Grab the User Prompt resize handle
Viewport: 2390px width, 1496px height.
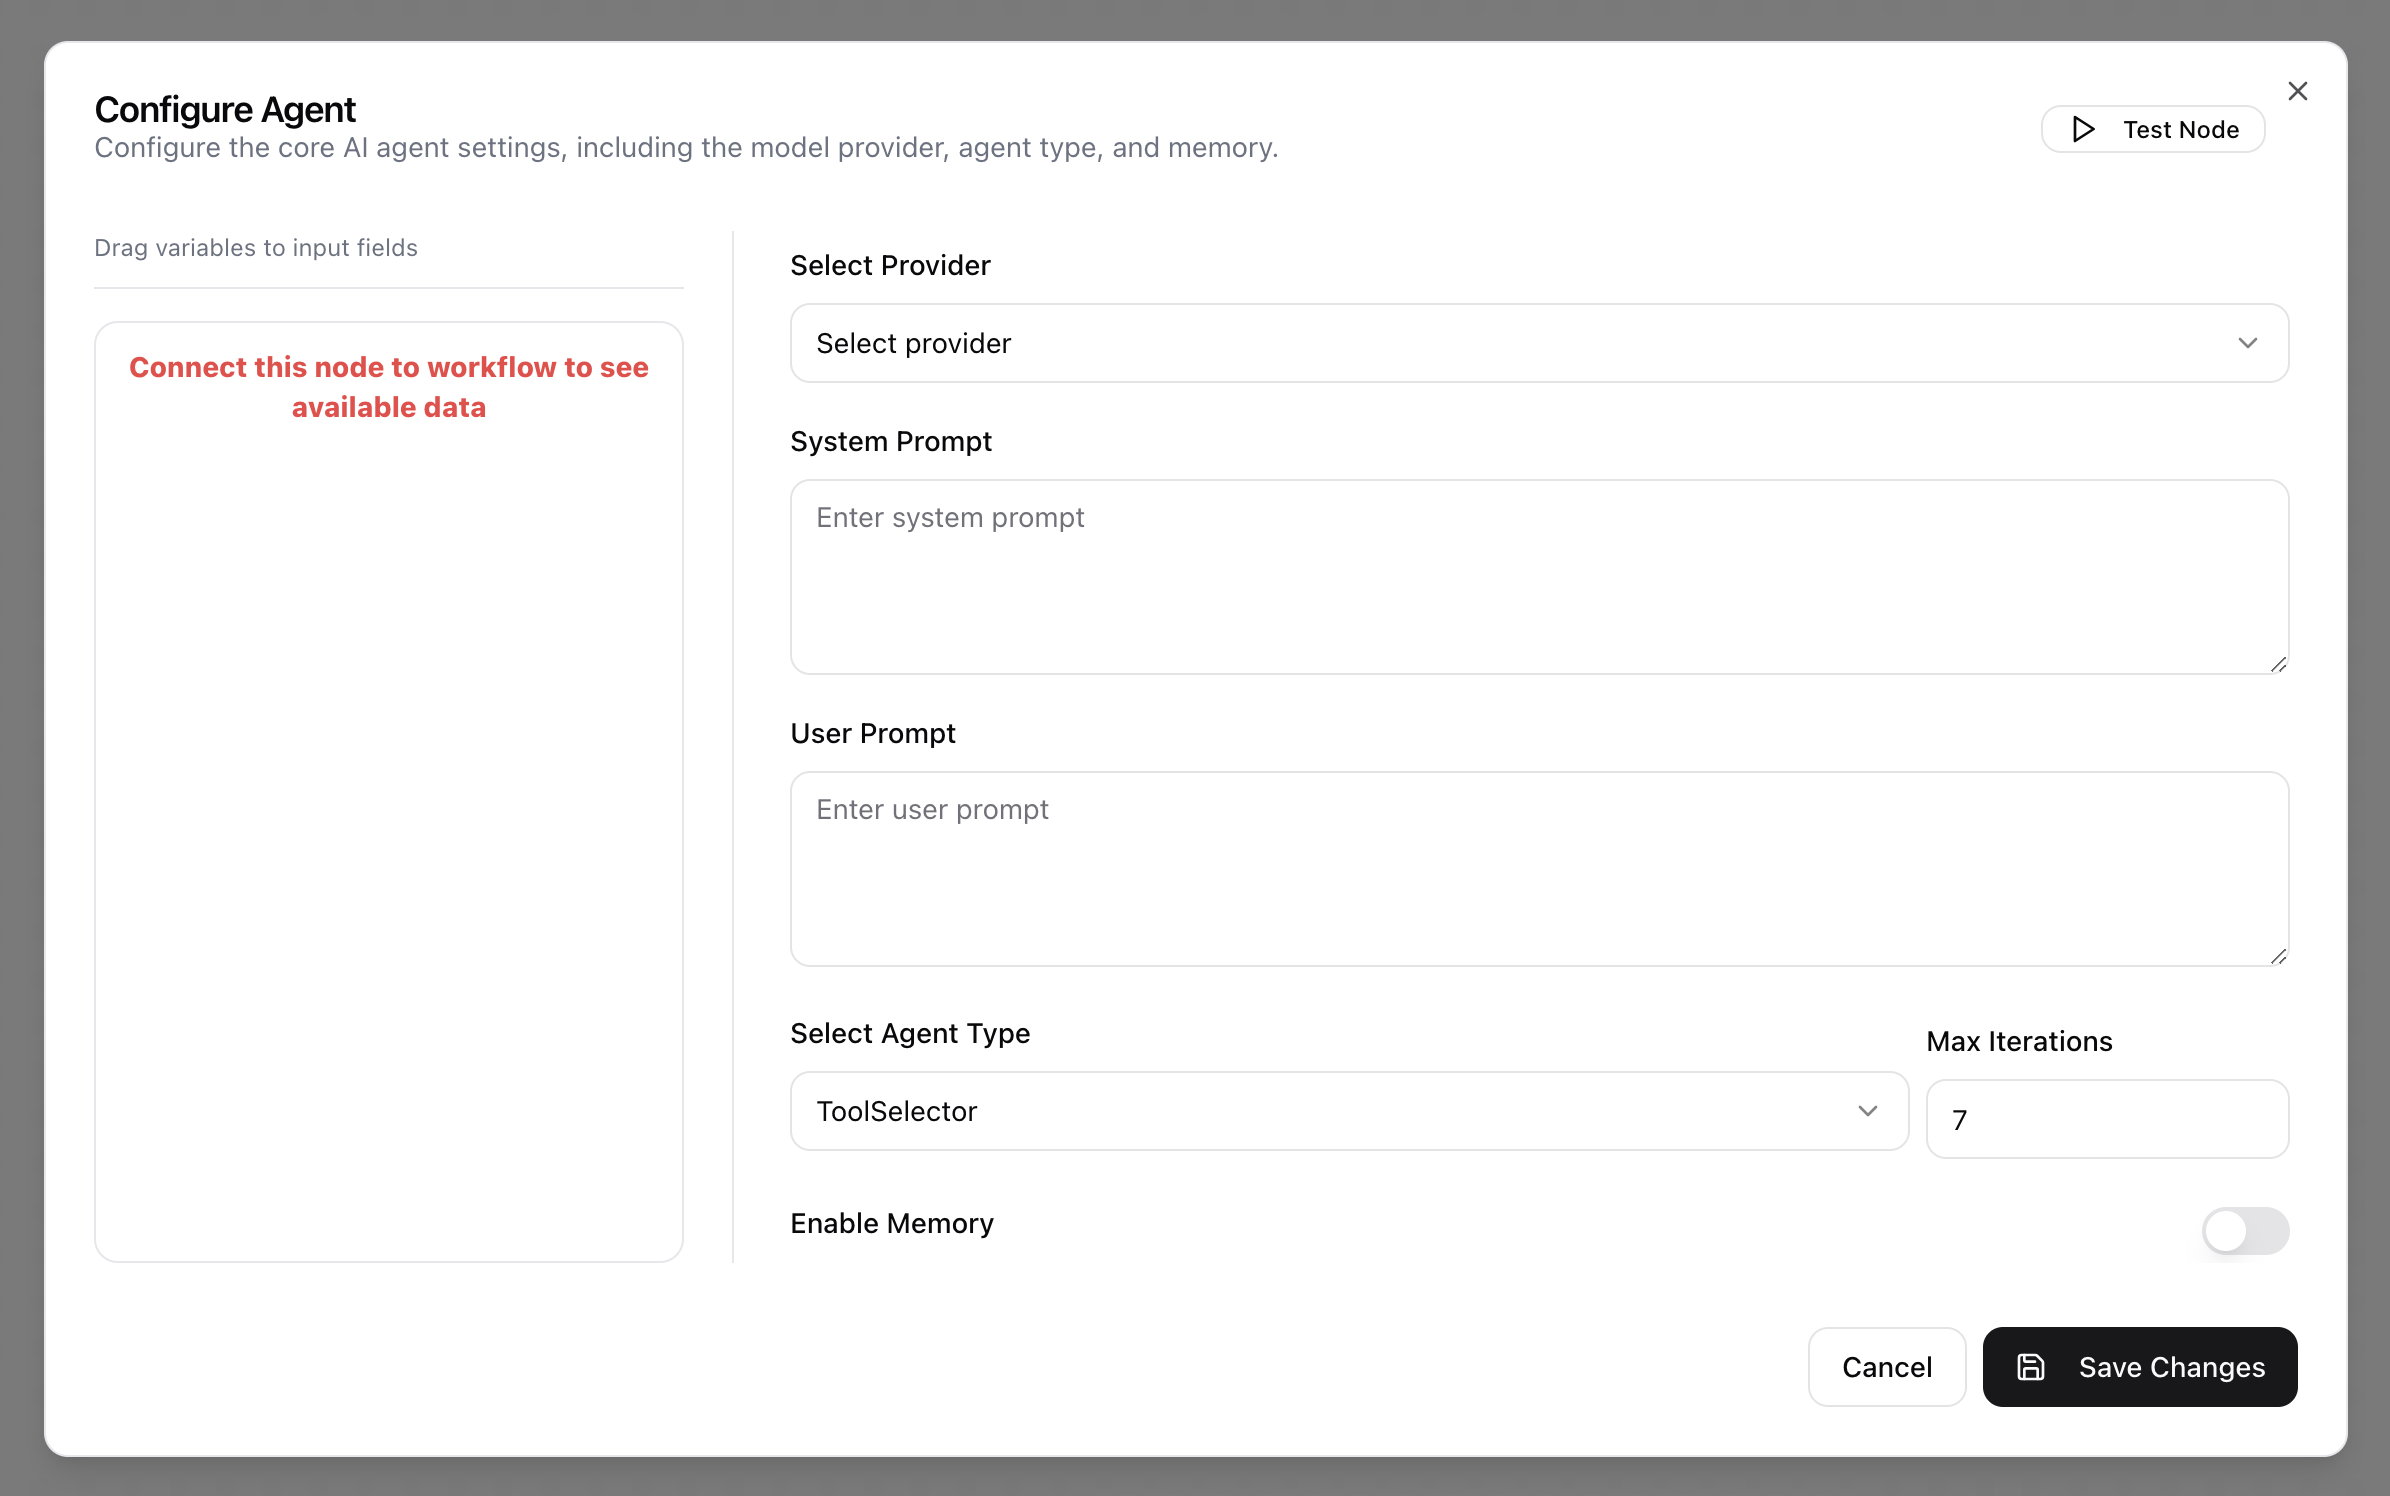tap(2278, 956)
